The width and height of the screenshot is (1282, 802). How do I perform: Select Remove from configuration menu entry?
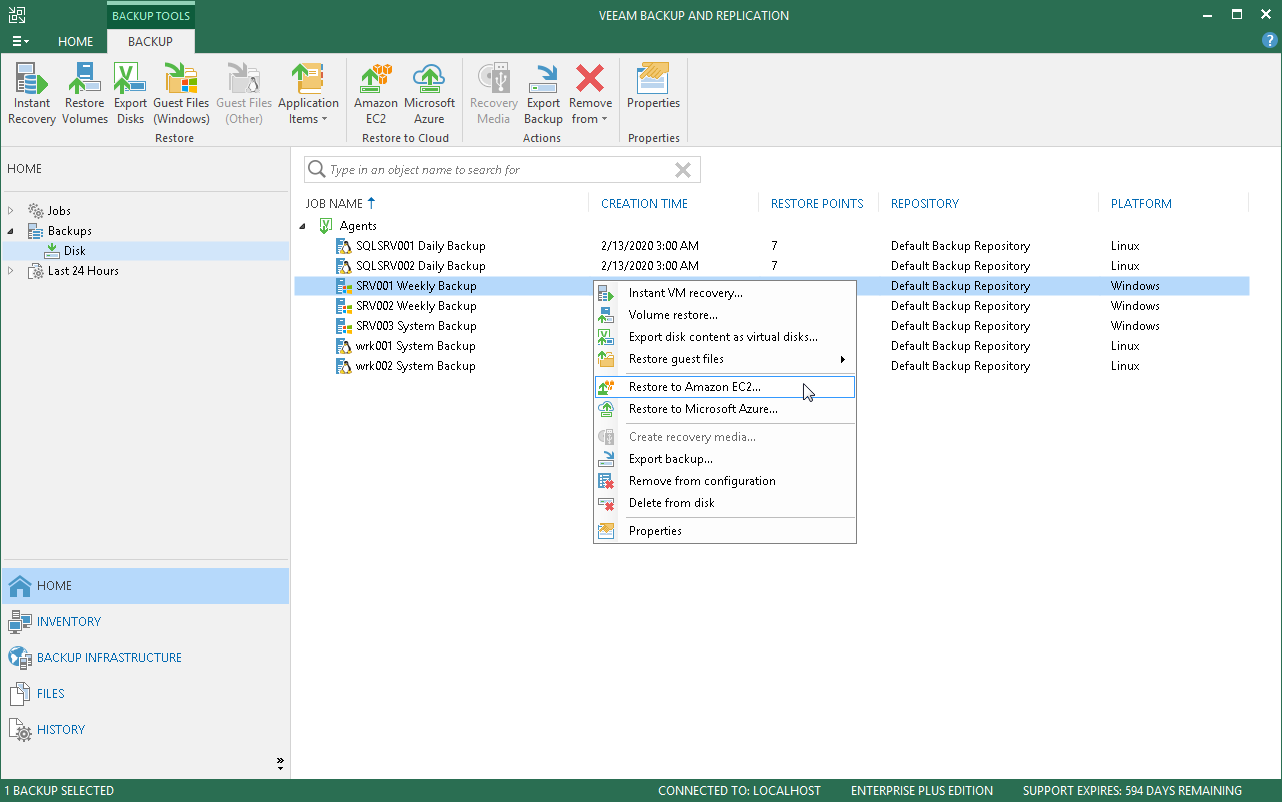725,481
